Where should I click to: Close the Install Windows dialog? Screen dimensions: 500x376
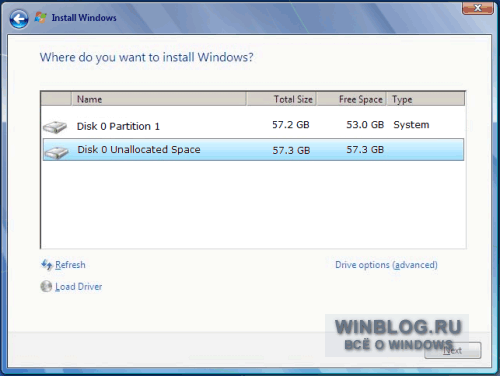pos(478,8)
